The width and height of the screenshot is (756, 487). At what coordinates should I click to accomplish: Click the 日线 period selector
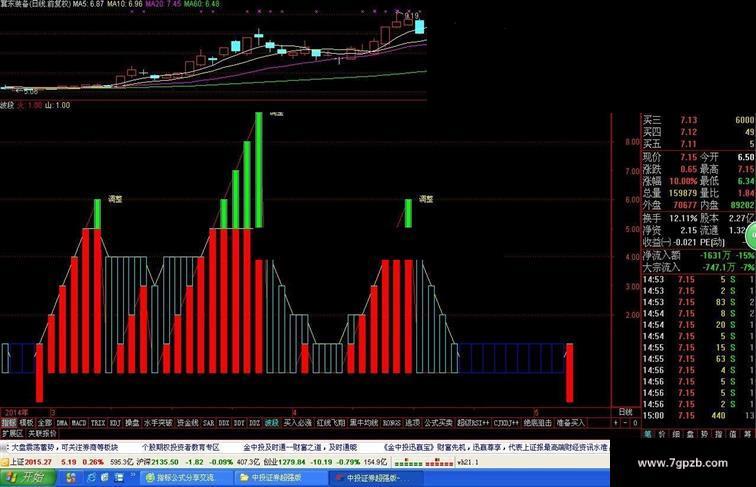(625, 412)
